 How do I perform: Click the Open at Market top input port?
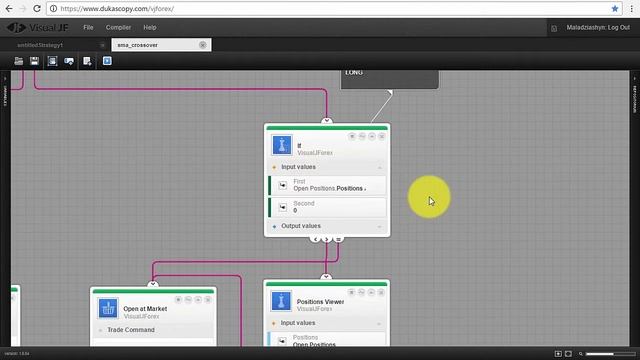coord(153,284)
